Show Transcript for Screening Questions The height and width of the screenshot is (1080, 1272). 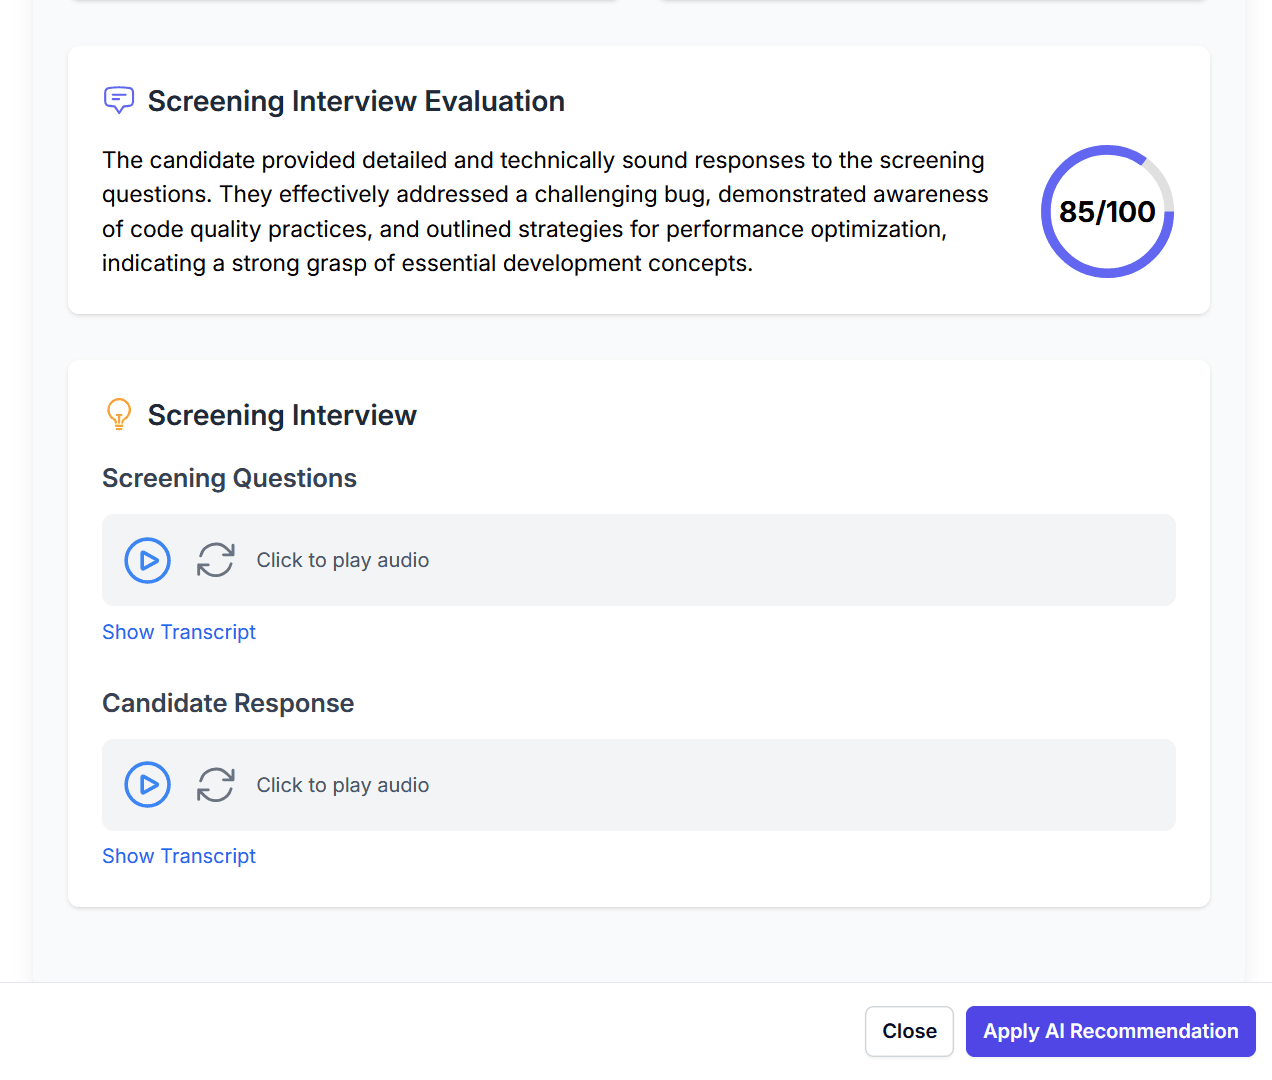(x=179, y=632)
